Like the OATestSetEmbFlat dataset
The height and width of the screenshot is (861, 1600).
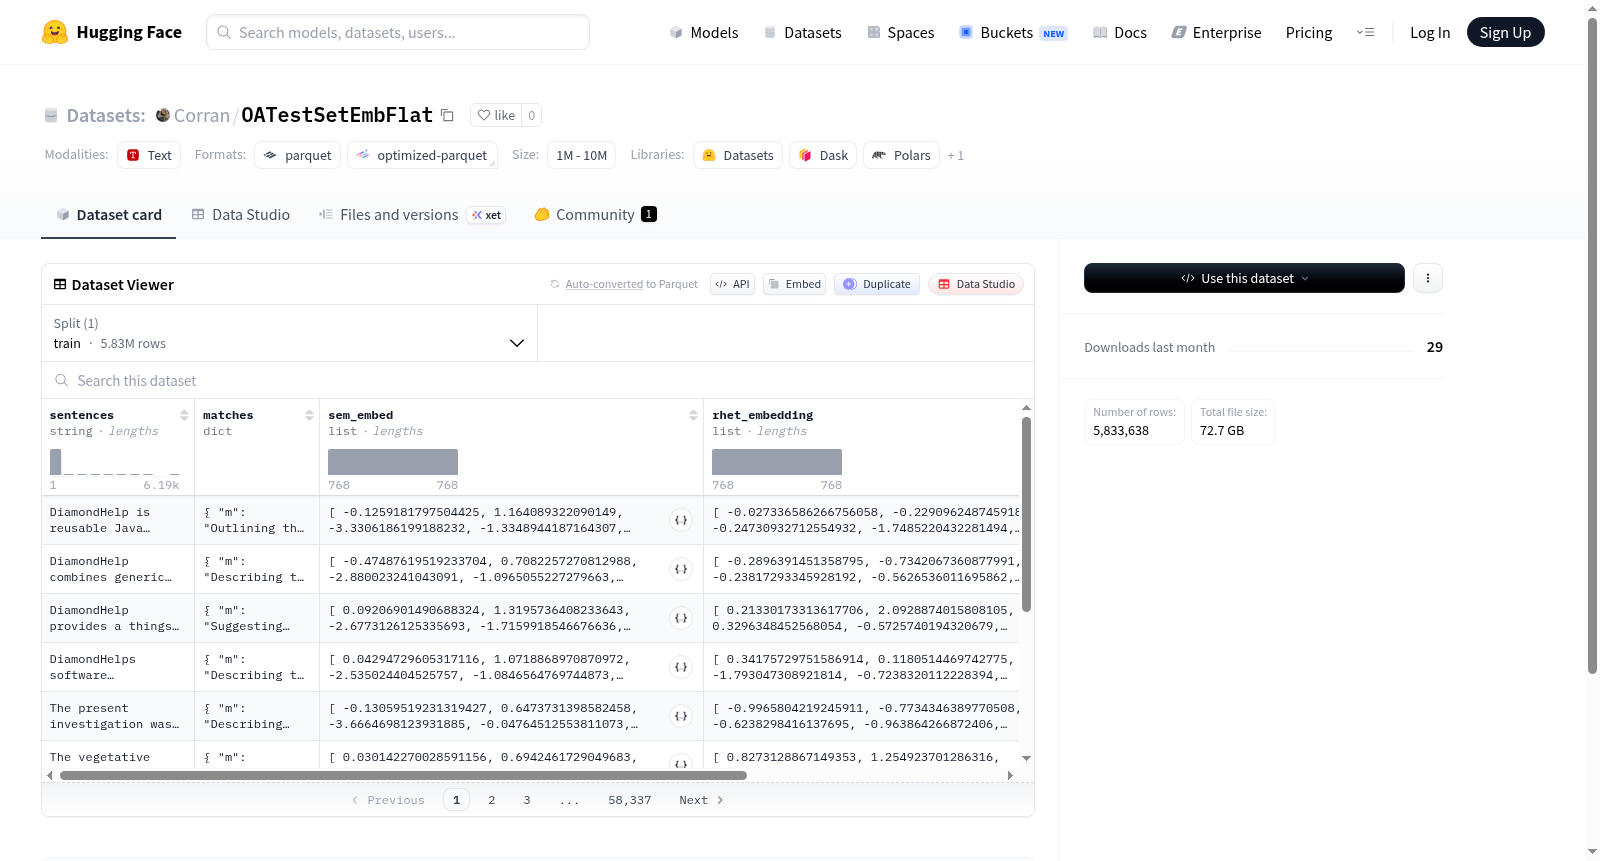pos(496,115)
